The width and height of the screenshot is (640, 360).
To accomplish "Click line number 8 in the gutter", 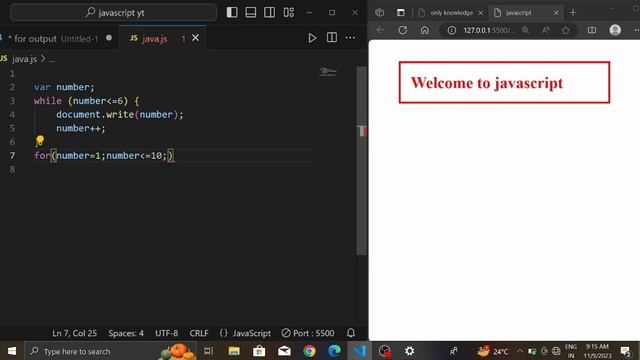I will (x=12, y=169).
